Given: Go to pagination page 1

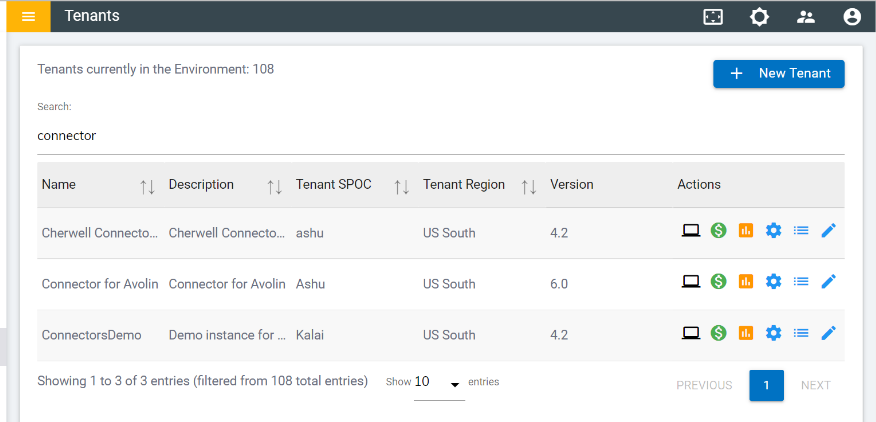Looking at the screenshot, I should pos(766,385).
